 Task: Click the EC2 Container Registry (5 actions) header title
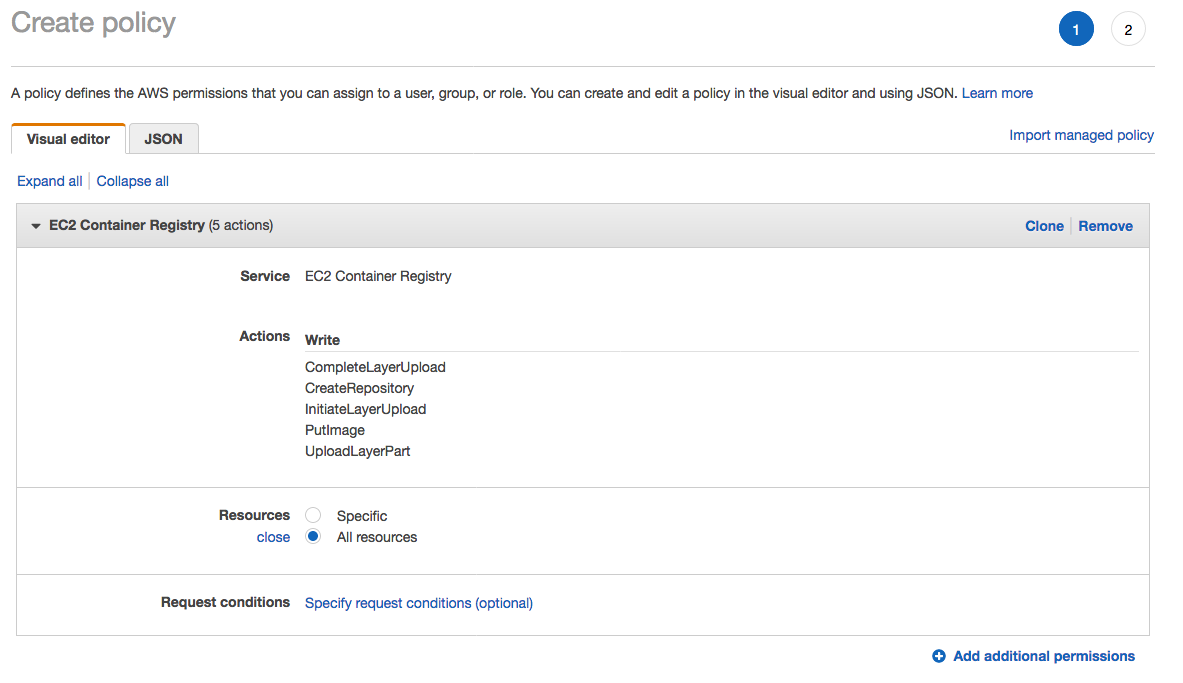pos(161,226)
